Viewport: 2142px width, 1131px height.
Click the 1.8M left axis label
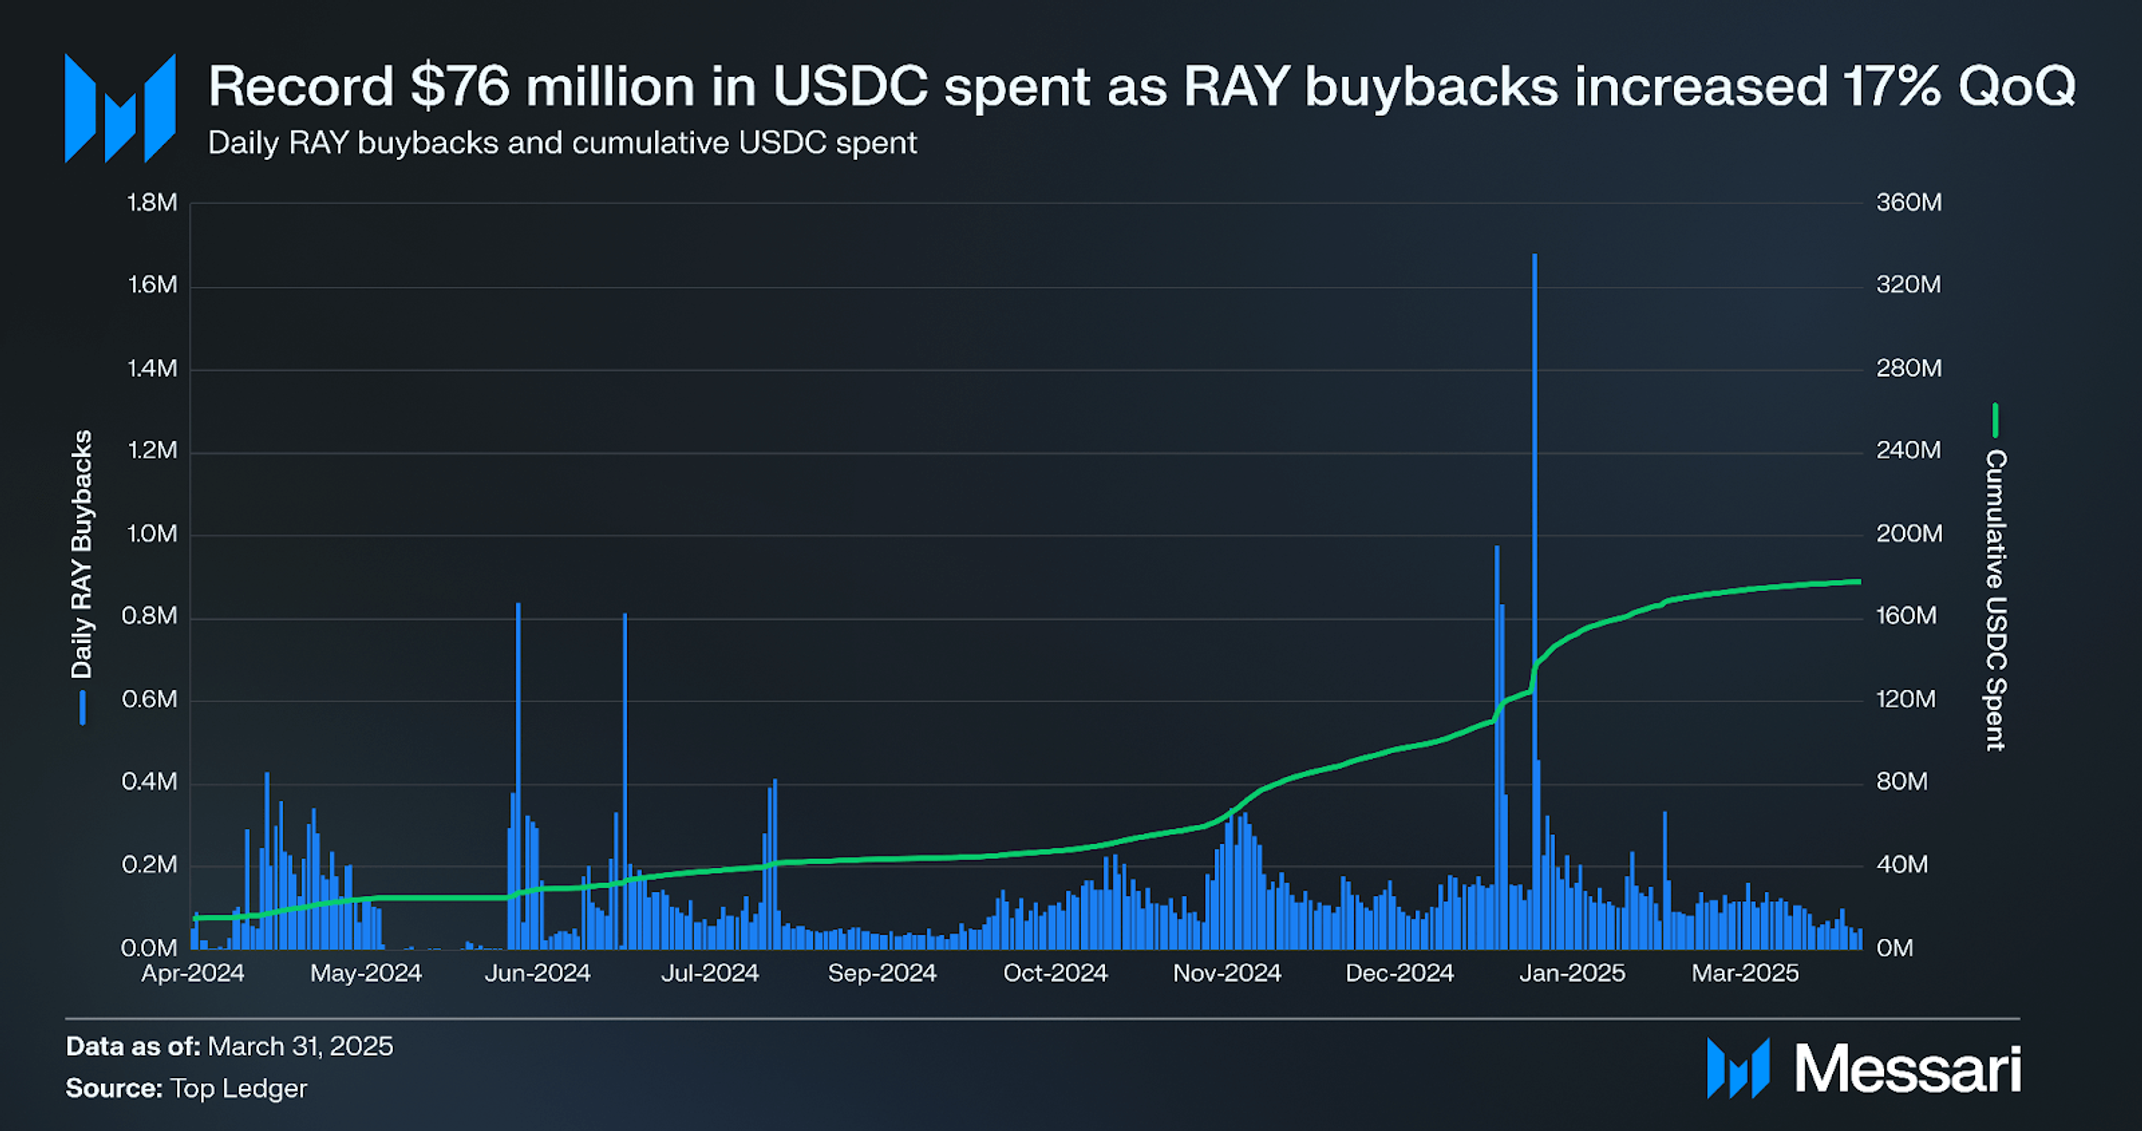pos(152,203)
